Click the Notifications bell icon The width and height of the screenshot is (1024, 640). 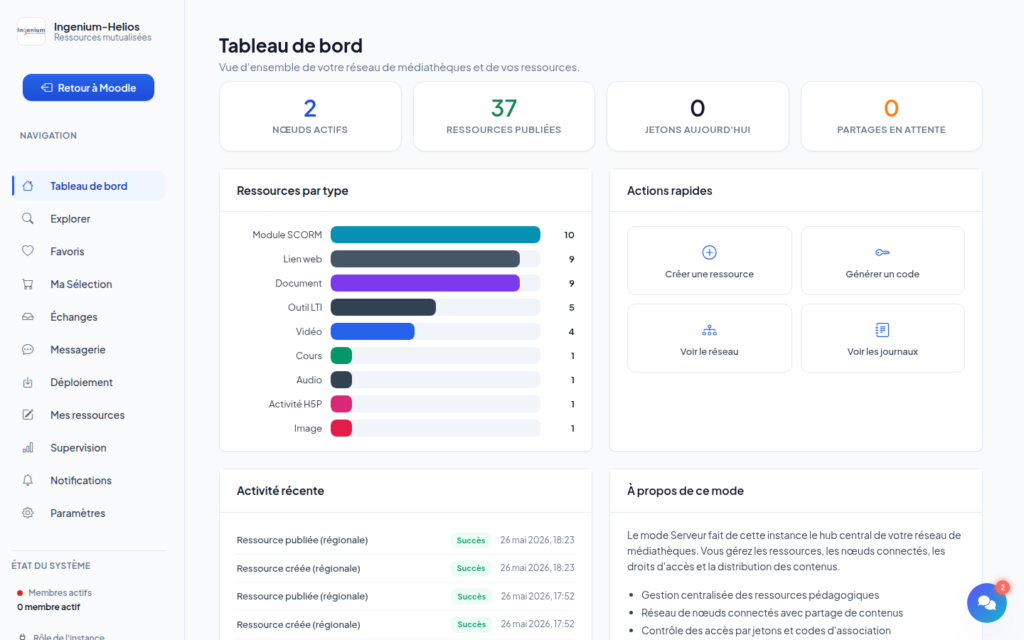click(27, 480)
